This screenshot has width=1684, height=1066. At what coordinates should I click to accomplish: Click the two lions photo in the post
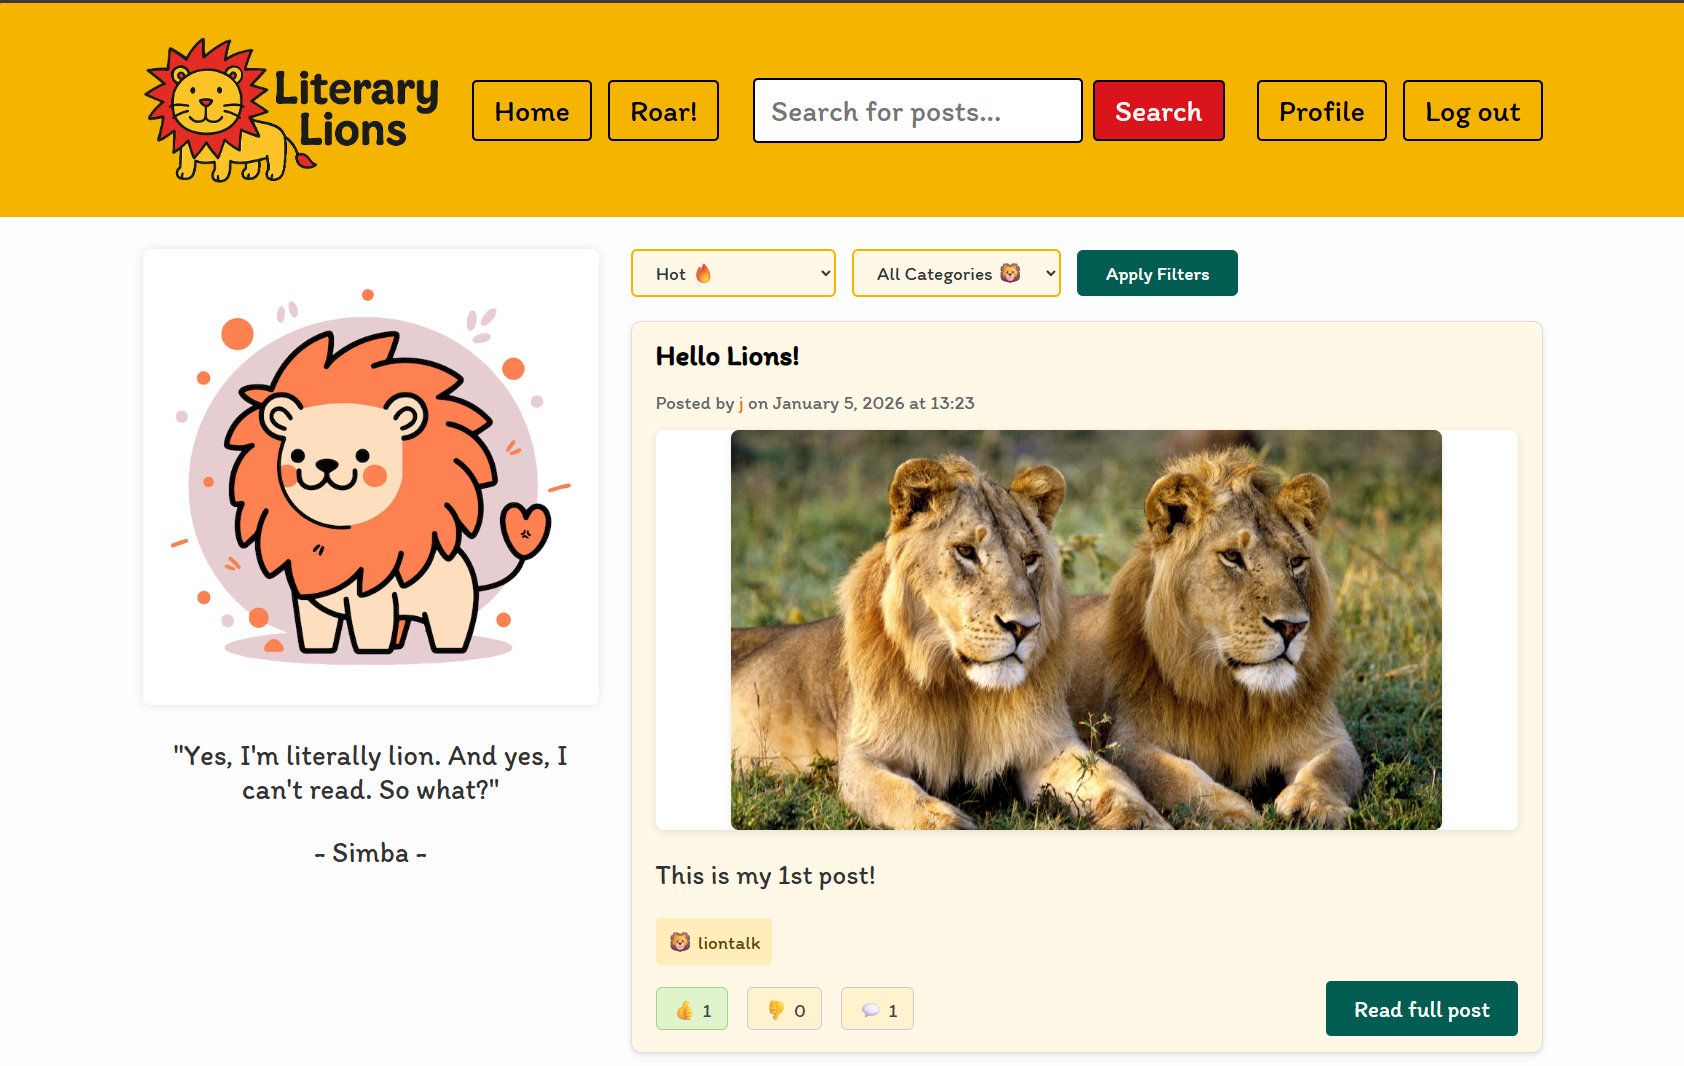(x=1086, y=629)
